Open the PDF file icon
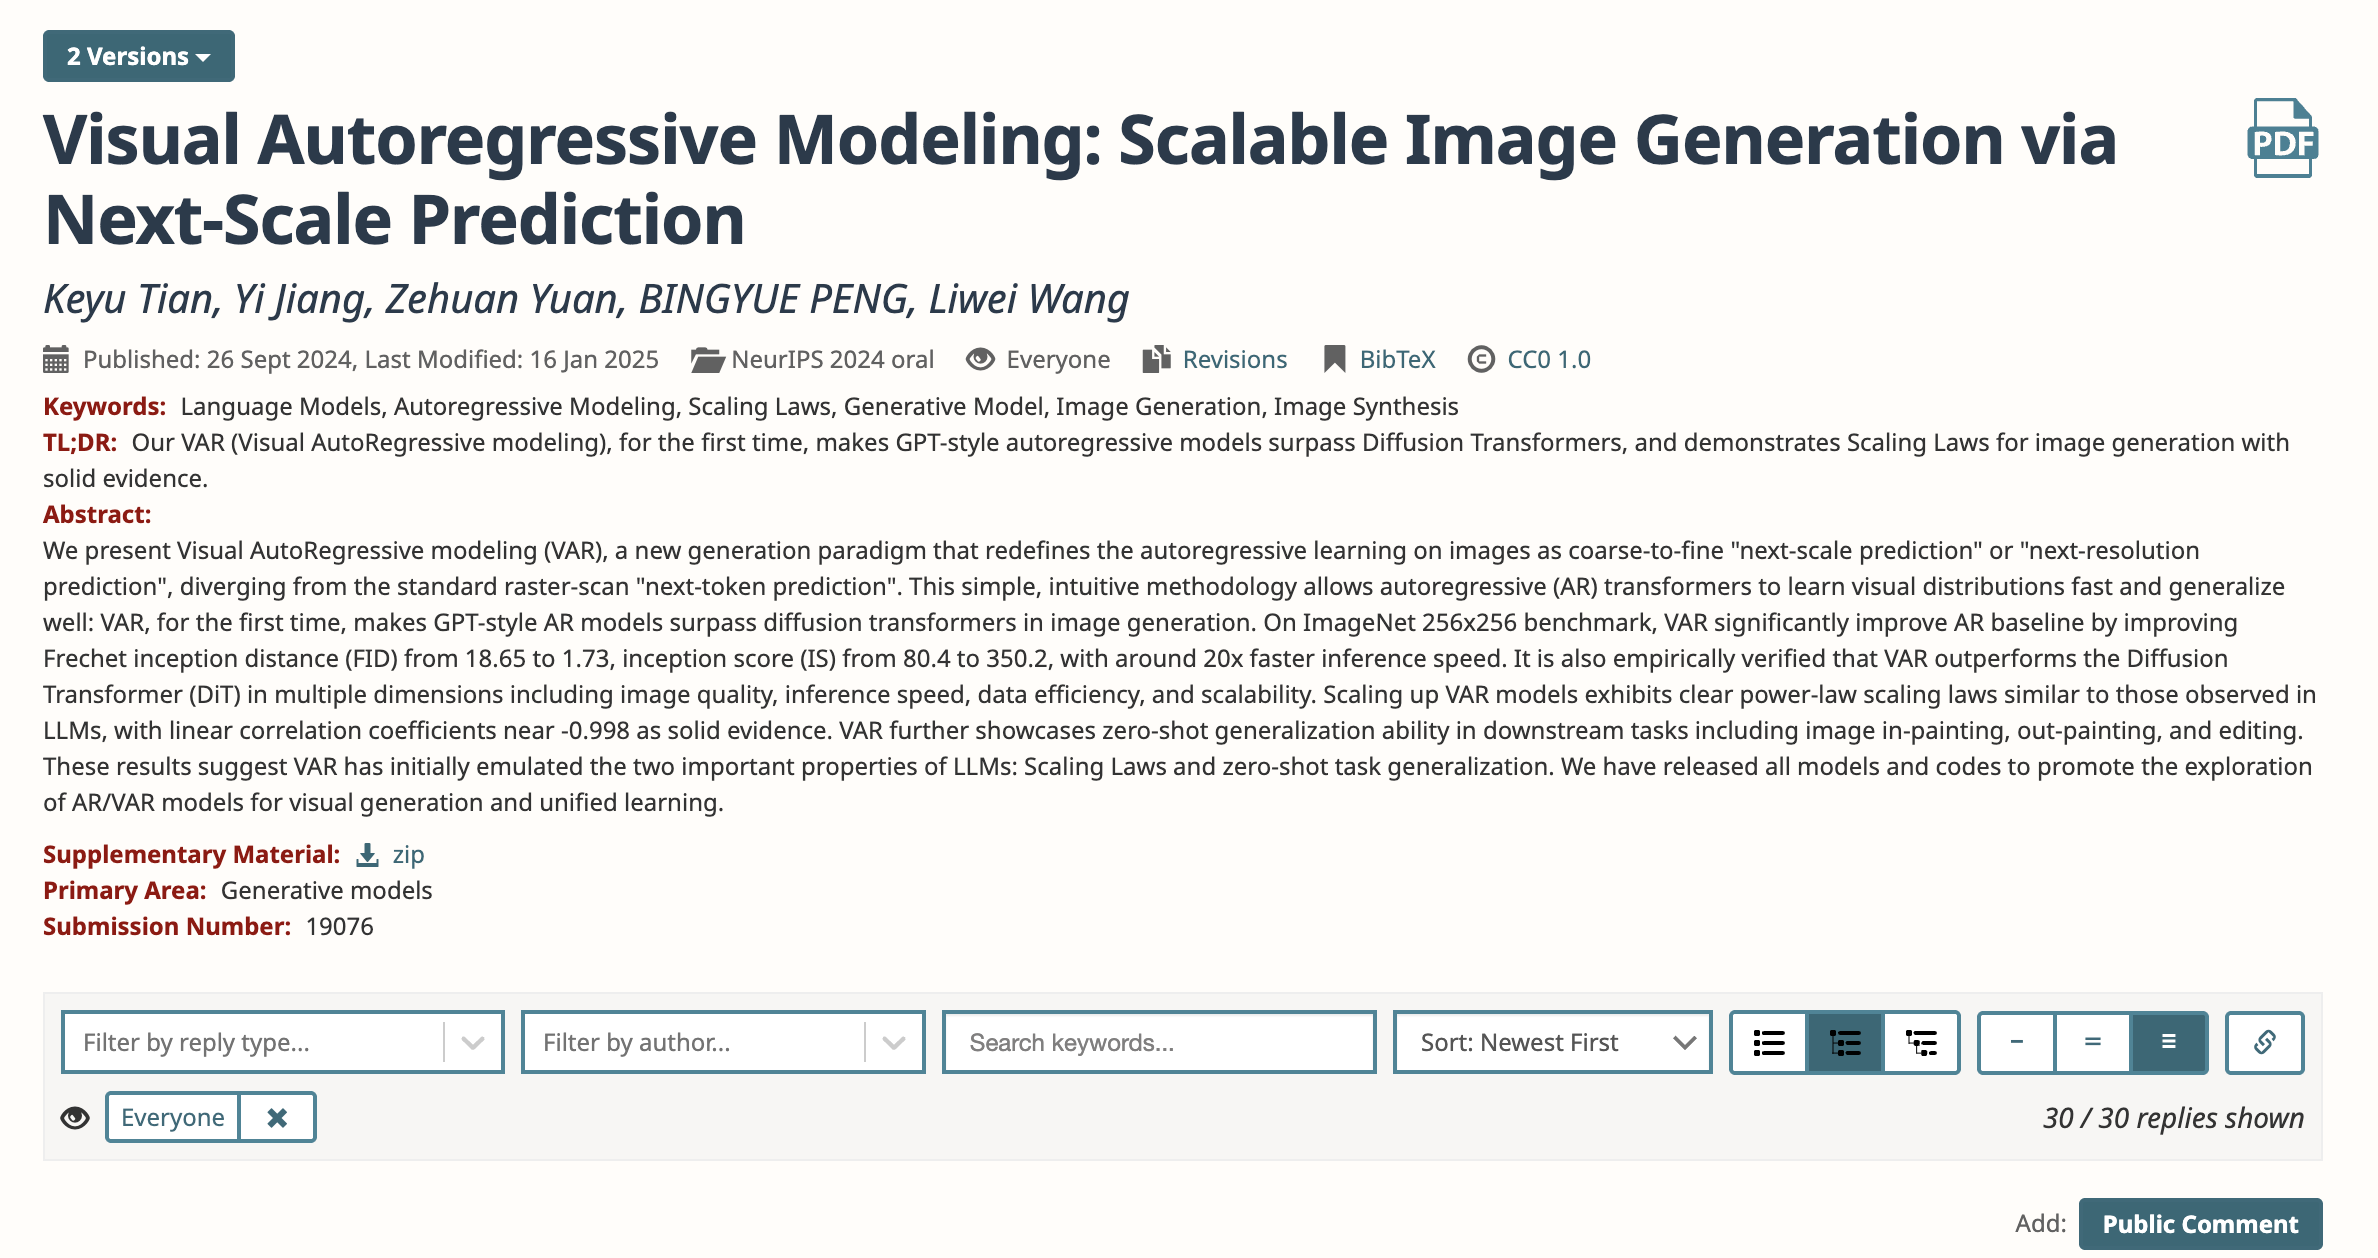This screenshot has width=2378, height=1258. point(2282,139)
